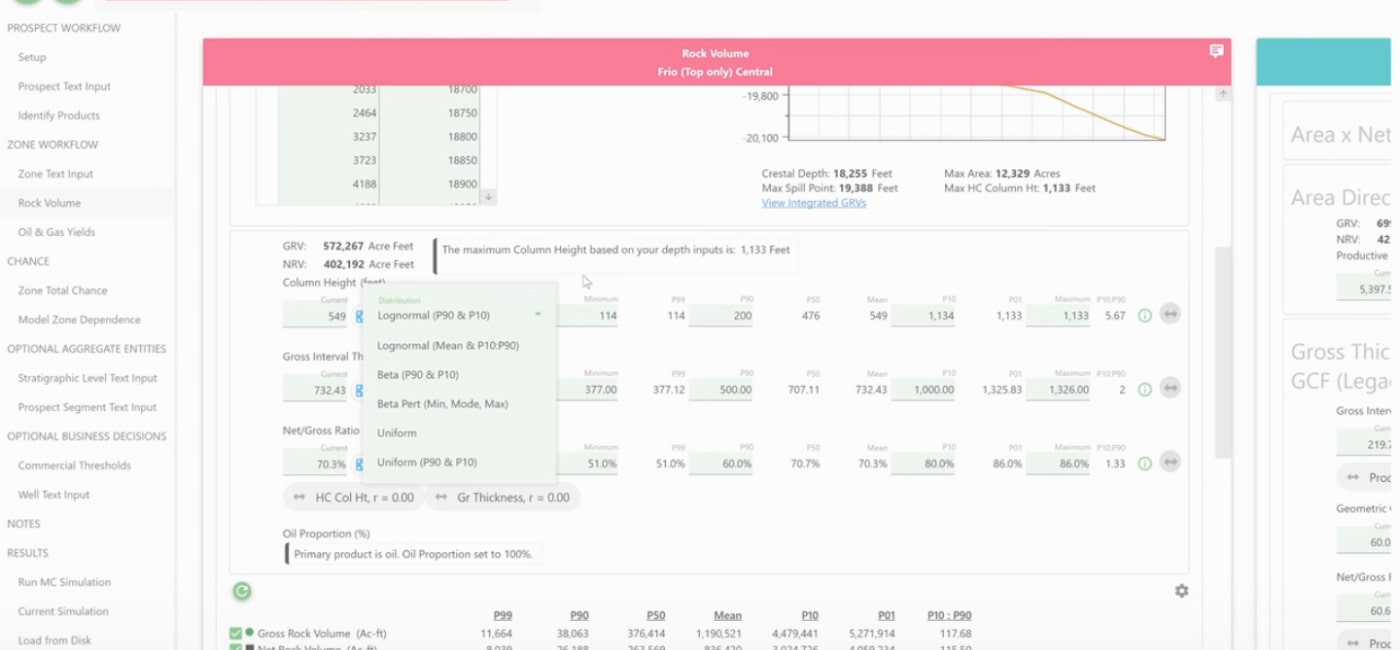The width and height of the screenshot is (1400, 650).
Task: Click the Gr Thickness correlation button
Action: pyautogui.click(x=503, y=497)
